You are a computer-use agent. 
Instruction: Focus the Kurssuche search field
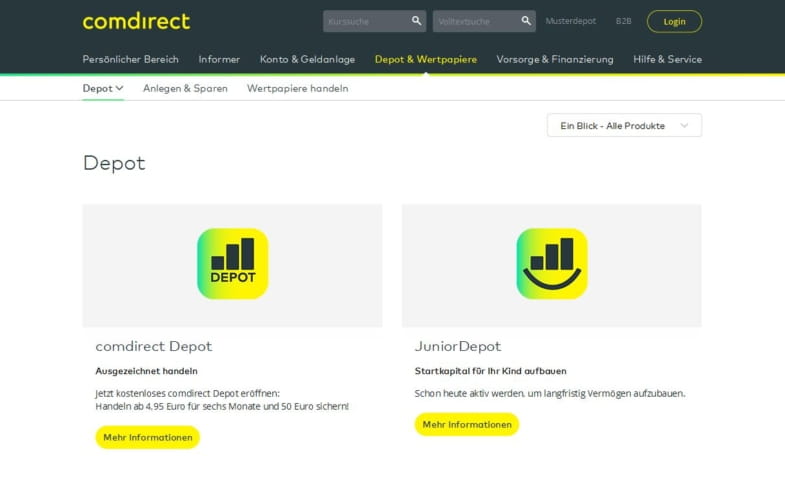pyautogui.click(x=374, y=21)
